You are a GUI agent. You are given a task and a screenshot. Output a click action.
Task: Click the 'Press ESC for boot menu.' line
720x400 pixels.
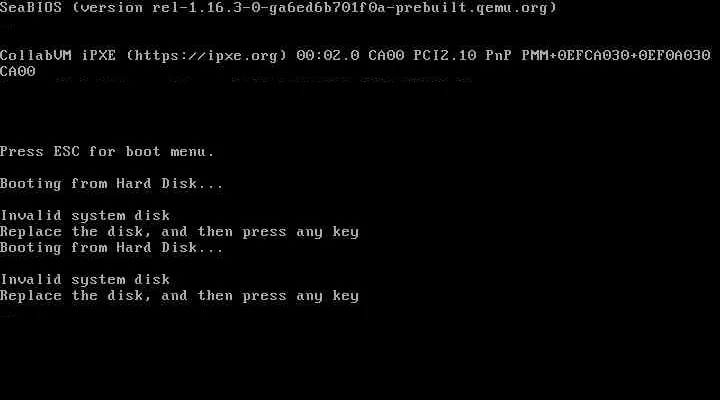(x=107, y=152)
